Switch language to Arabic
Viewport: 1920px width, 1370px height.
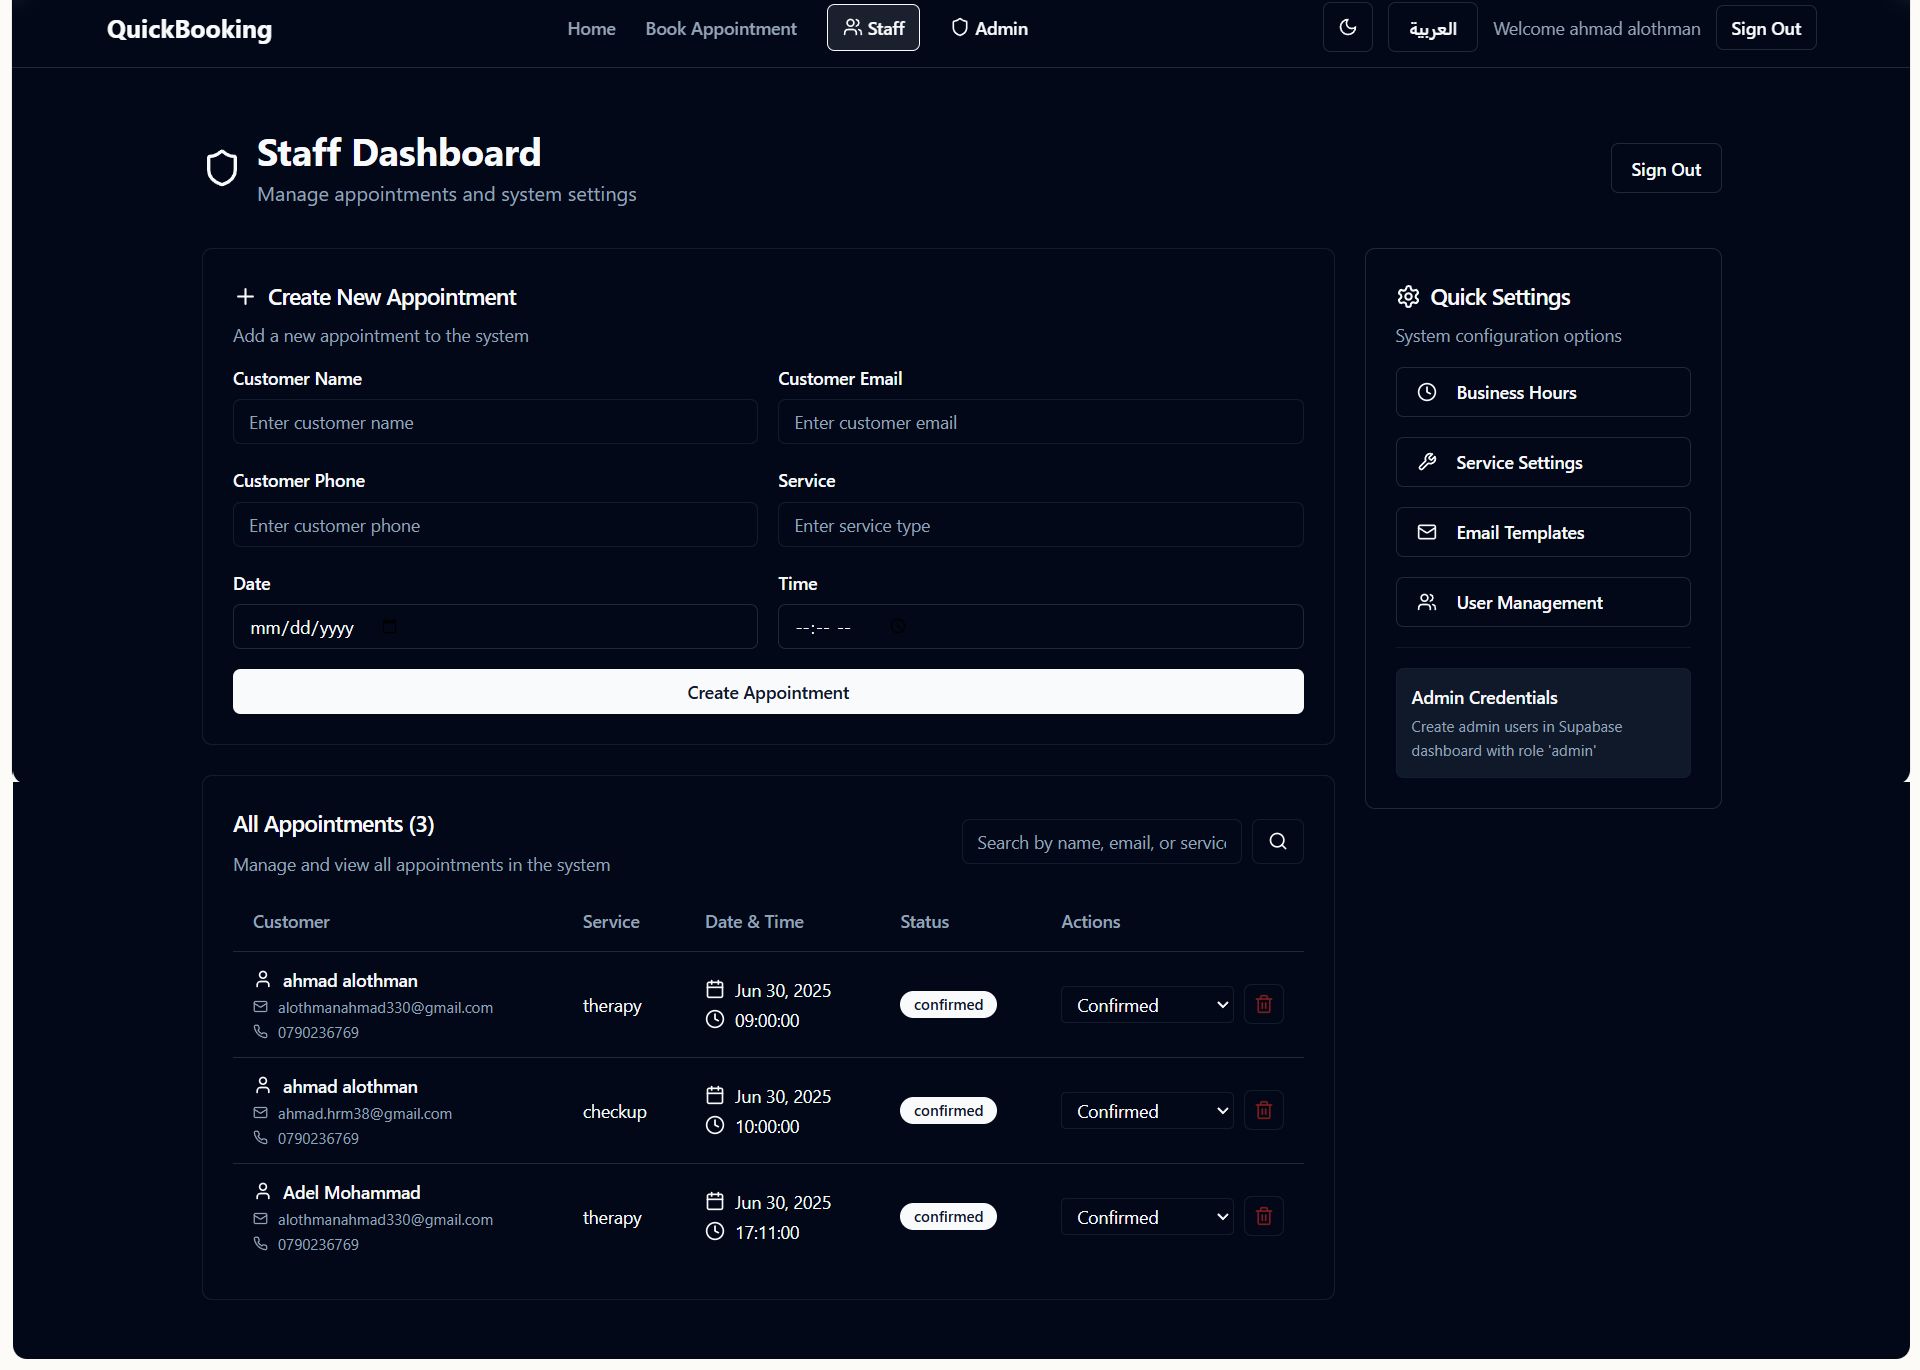(1432, 28)
